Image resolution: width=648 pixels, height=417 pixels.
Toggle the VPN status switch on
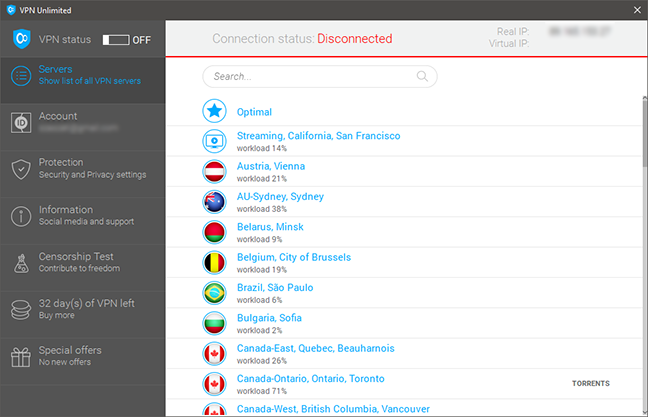[116, 40]
